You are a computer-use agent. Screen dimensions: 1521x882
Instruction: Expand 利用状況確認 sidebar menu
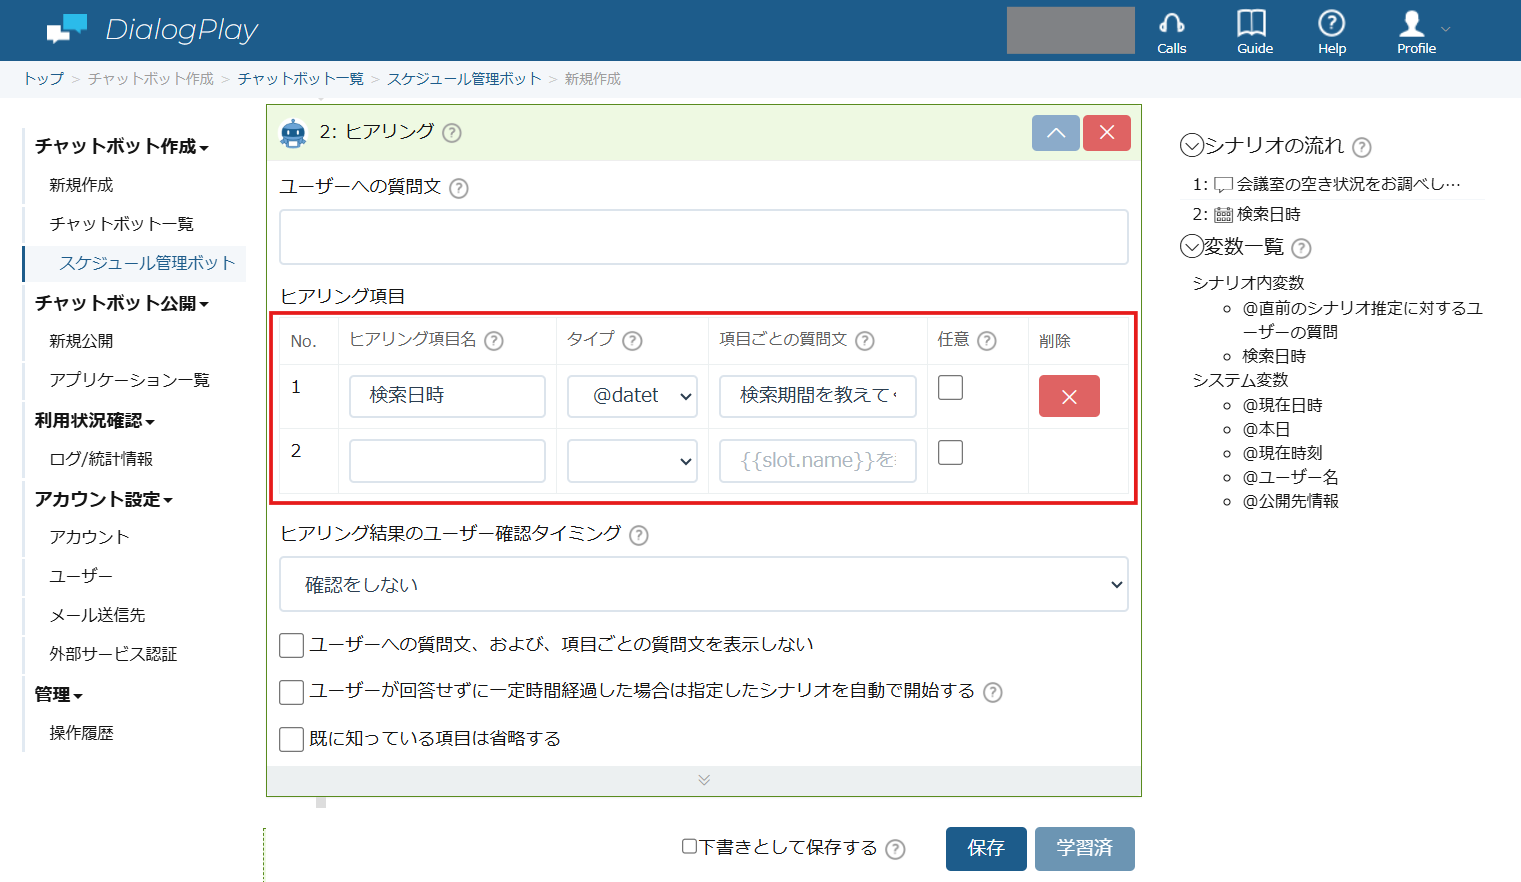click(95, 421)
